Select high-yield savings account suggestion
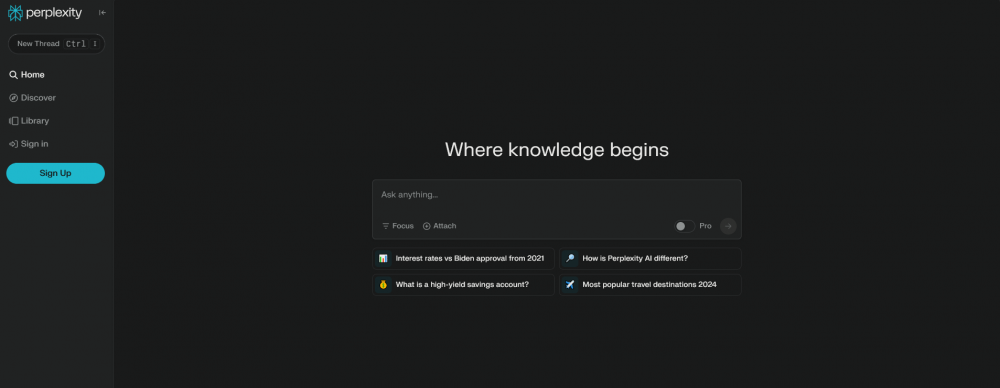Screen dimensions: 1000x388 464,285
